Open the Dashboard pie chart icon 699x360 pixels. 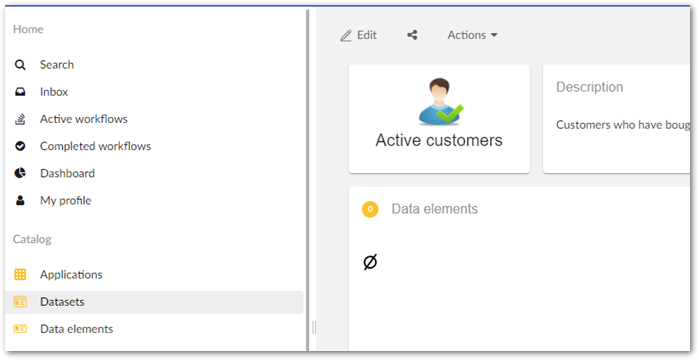[20, 173]
